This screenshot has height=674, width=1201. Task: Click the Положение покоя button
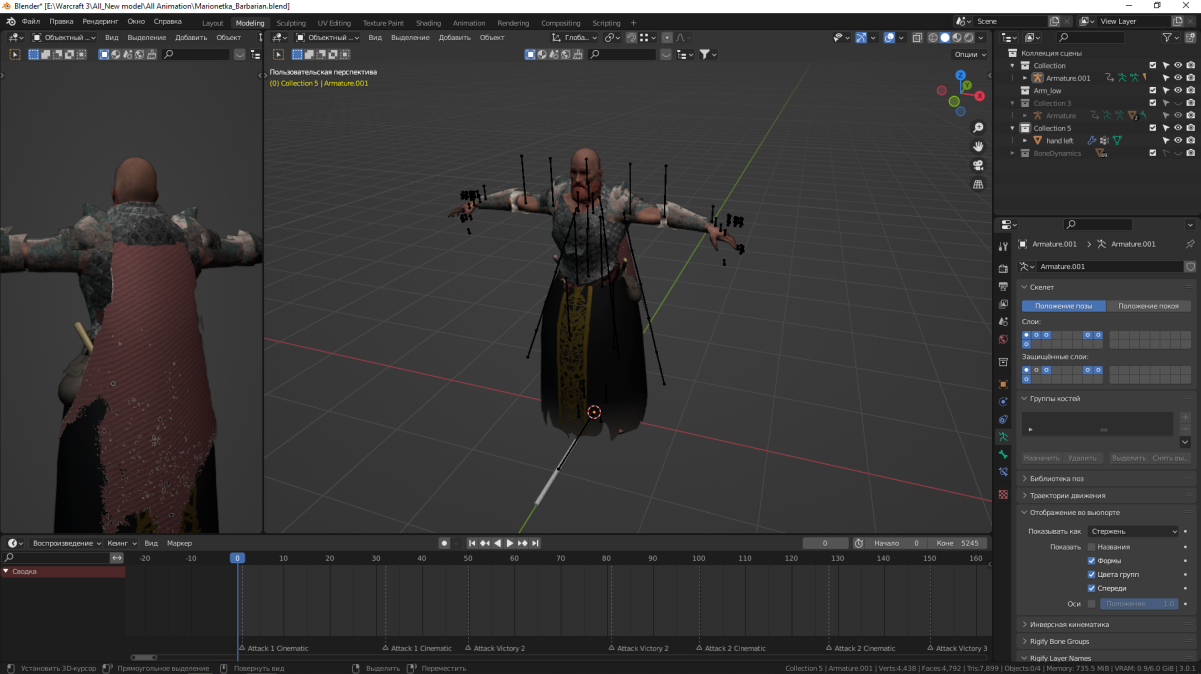click(1148, 306)
